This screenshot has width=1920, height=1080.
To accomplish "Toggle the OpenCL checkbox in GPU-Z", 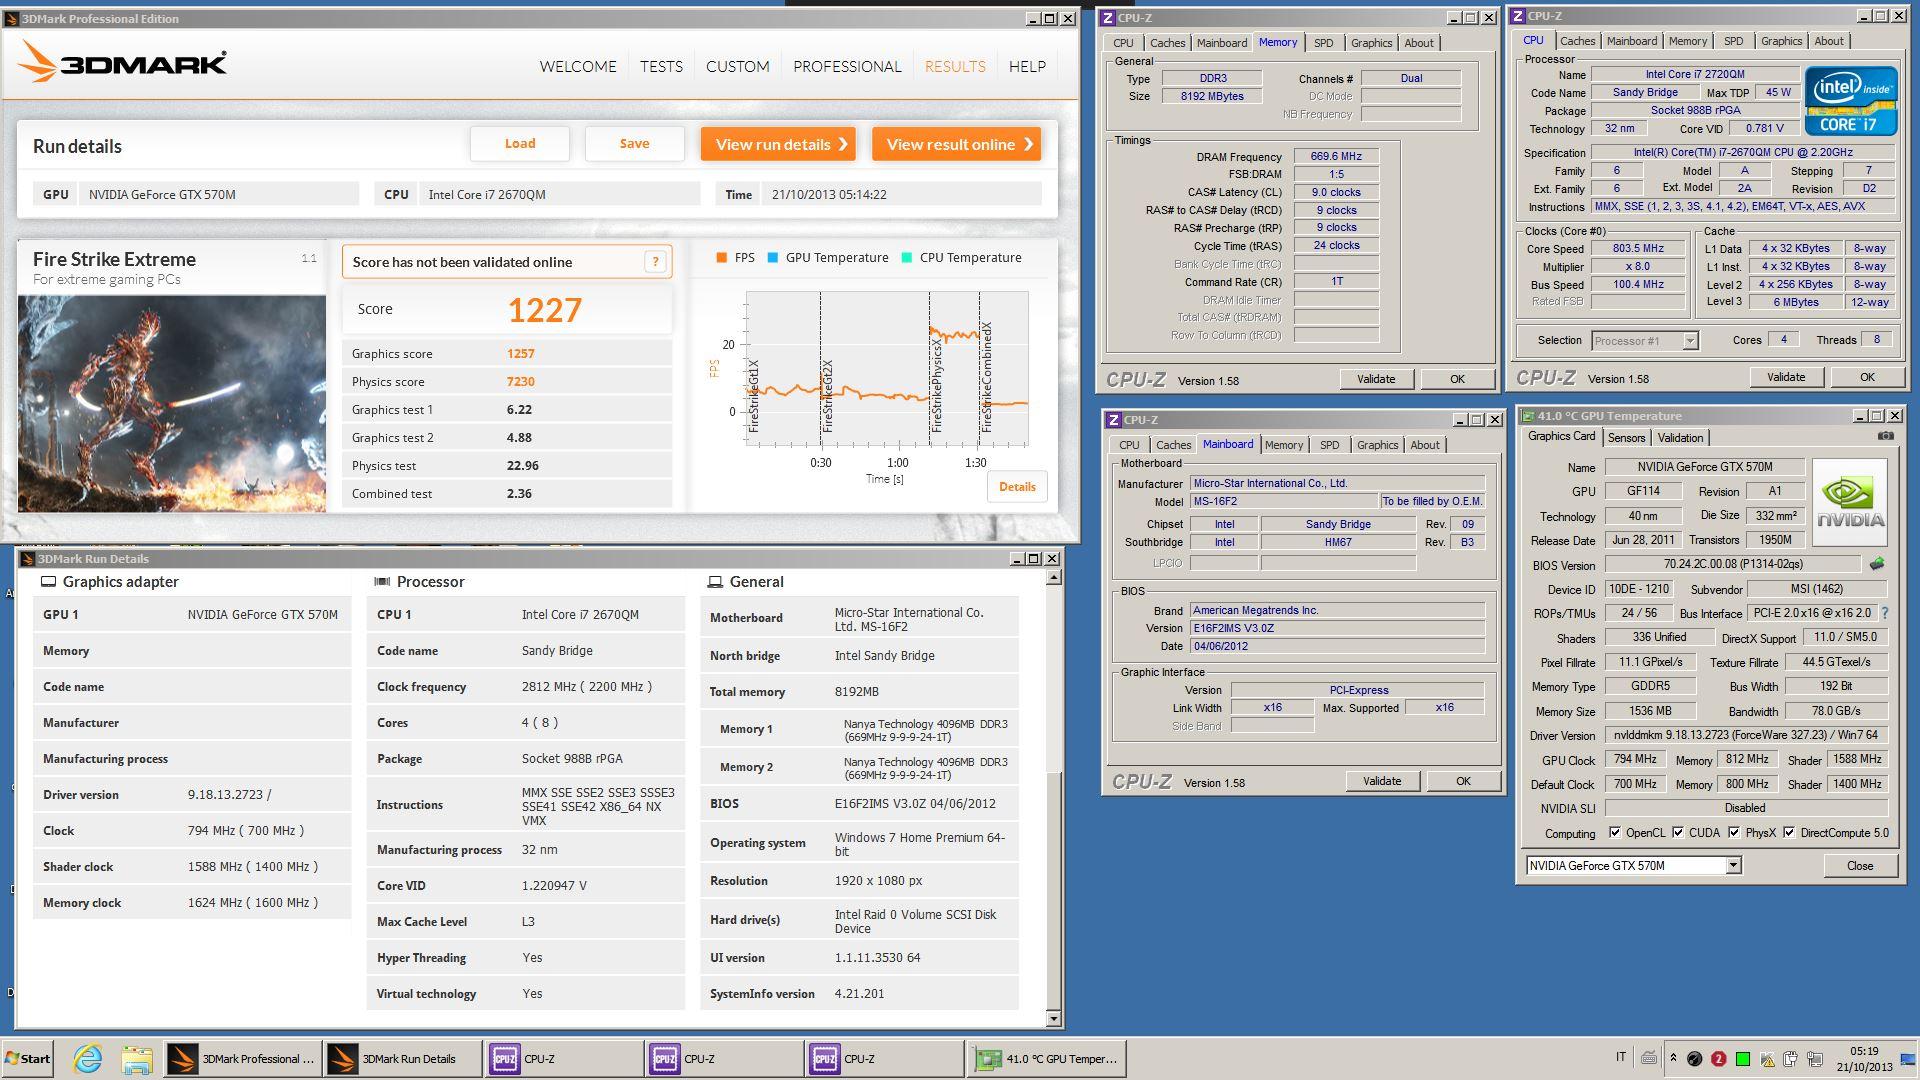I will [1614, 832].
